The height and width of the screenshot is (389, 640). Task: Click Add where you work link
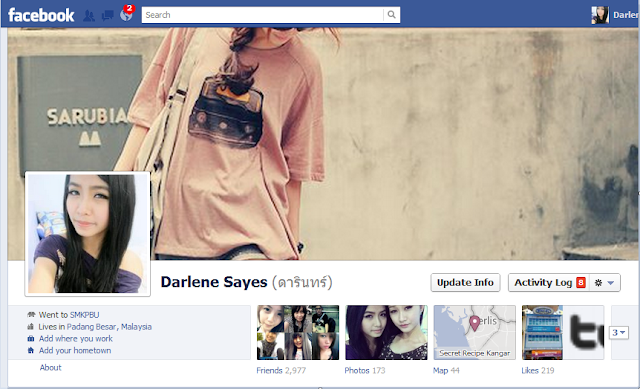point(76,338)
